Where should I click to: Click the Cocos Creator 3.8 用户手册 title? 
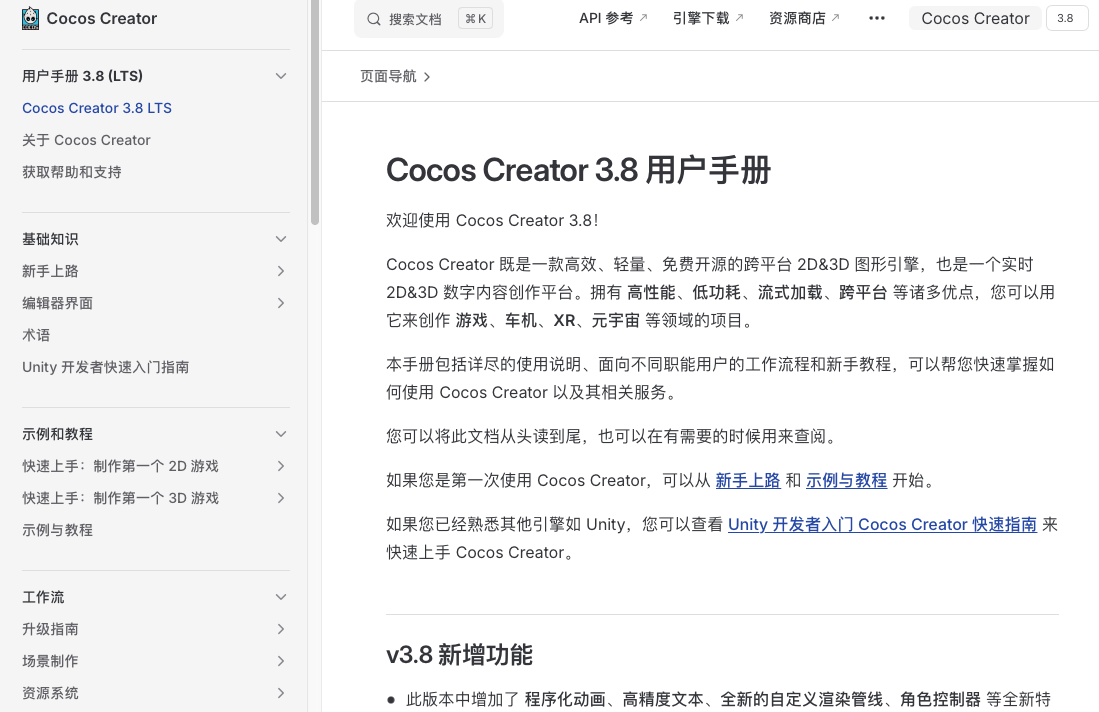click(579, 170)
